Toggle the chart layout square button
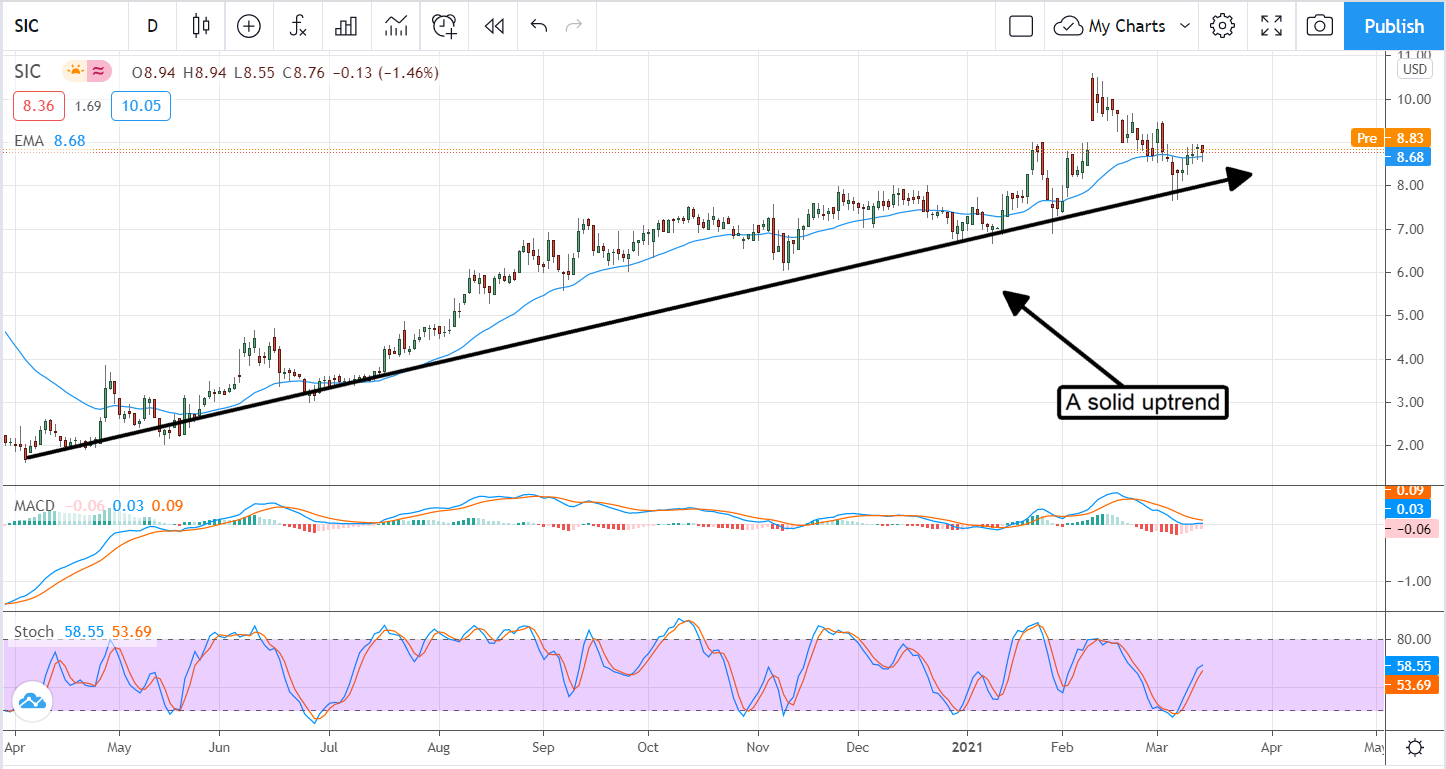Image resolution: width=1446 pixels, height=769 pixels. (x=1020, y=26)
